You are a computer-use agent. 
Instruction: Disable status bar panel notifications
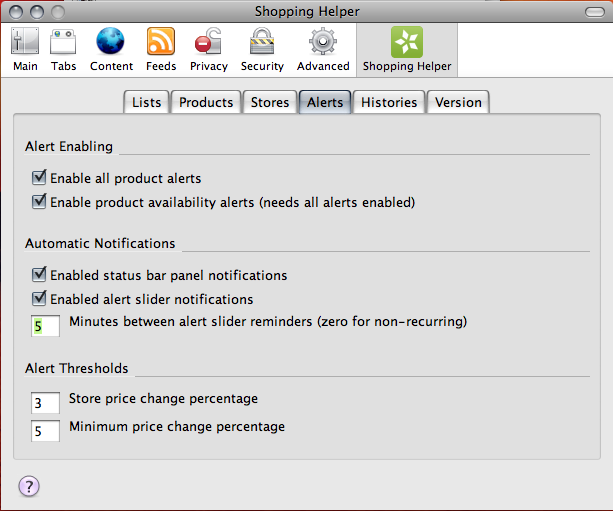(39, 274)
